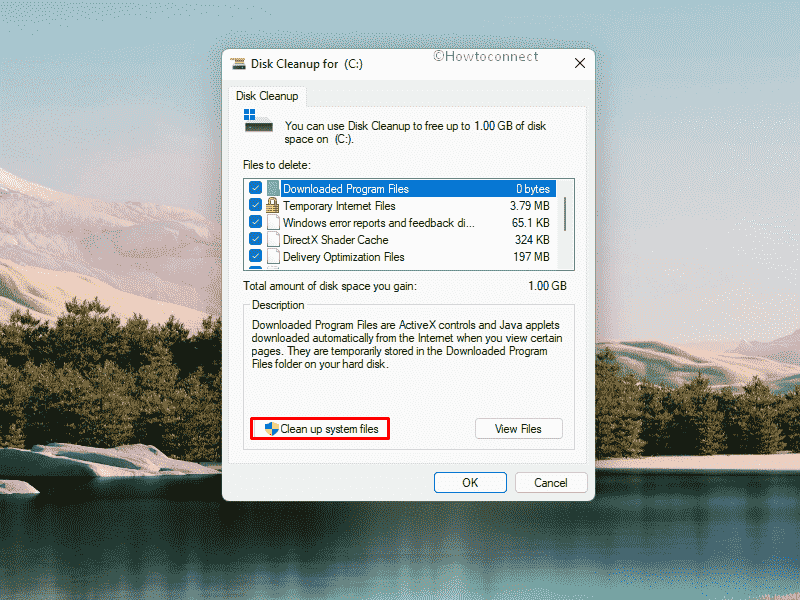
Task: Close the Disk Cleanup dialog with X
Action: point(580,63)
